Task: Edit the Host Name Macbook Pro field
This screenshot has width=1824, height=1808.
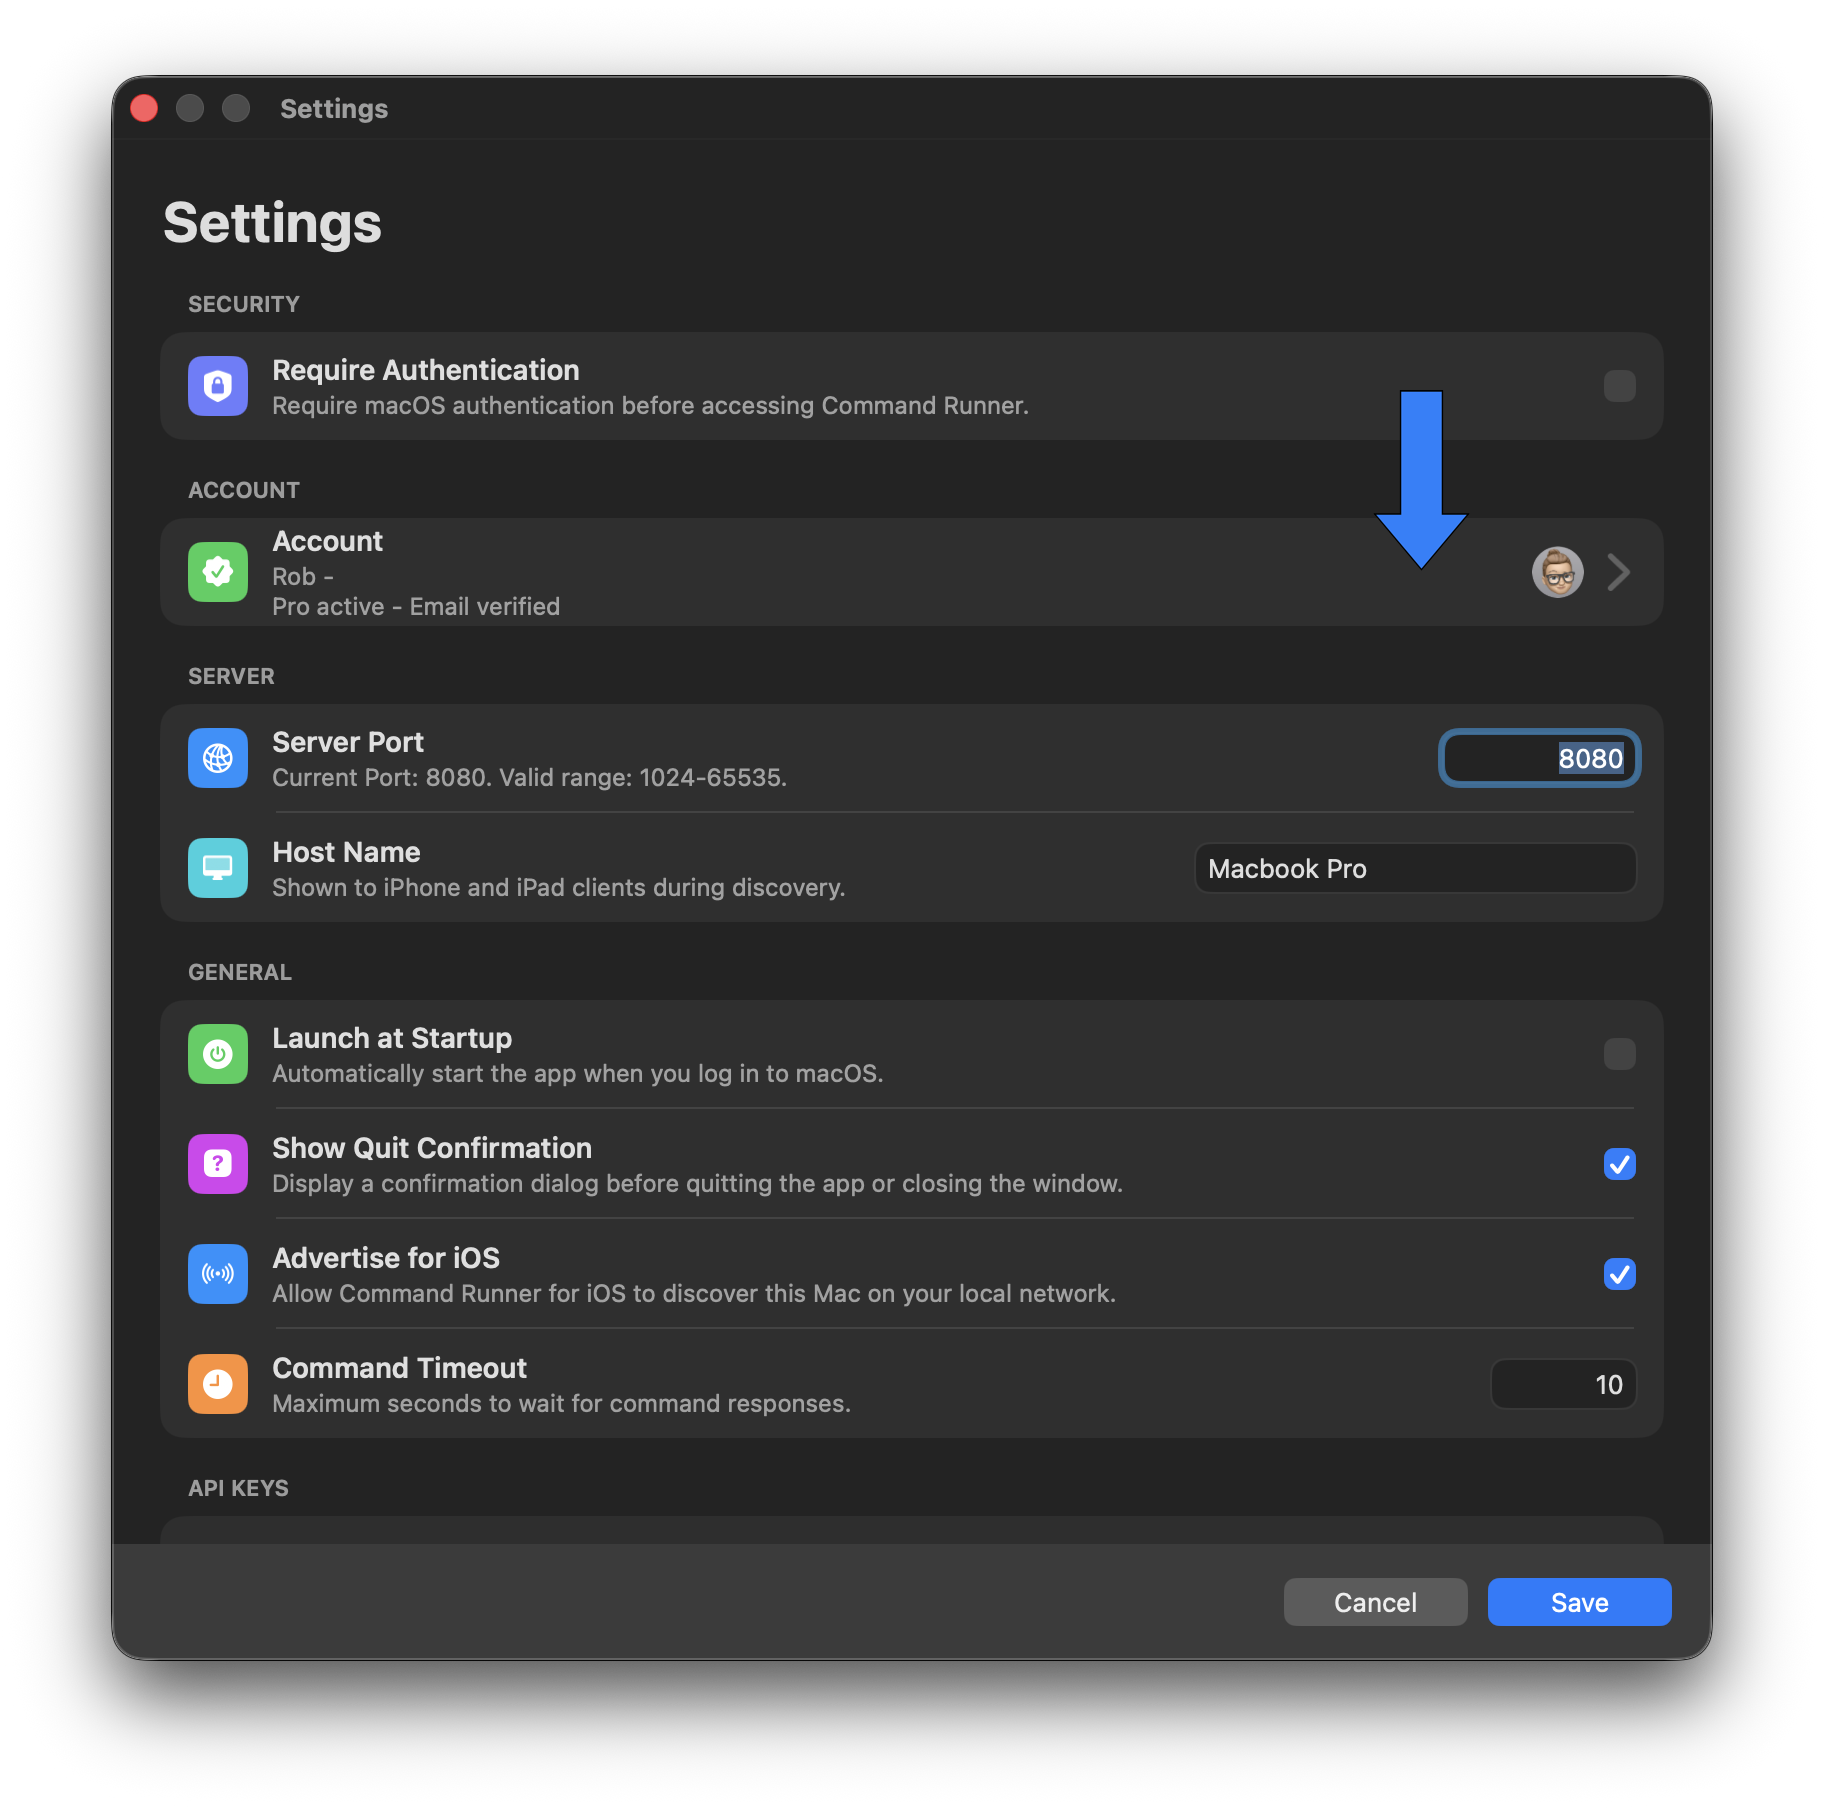Action: tap(1415, 868)
